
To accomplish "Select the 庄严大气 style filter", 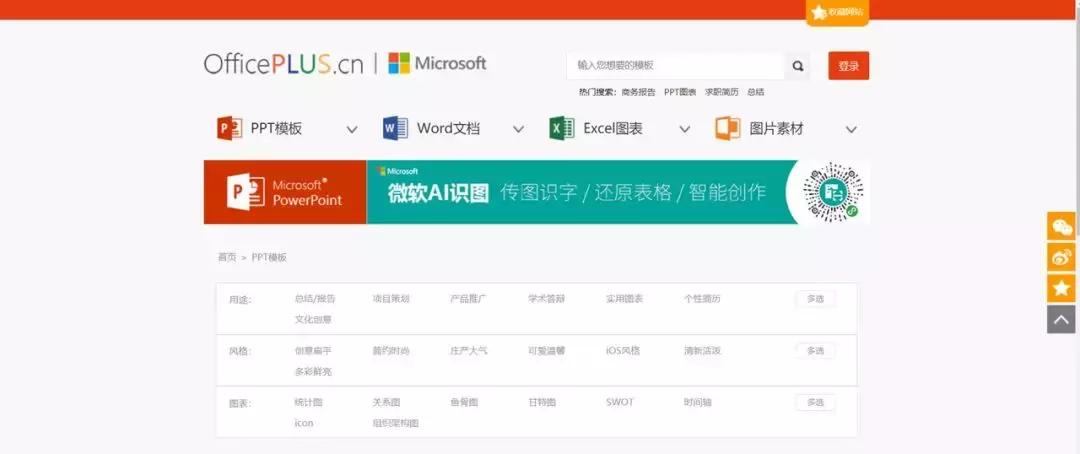I will tap(468, 351).
